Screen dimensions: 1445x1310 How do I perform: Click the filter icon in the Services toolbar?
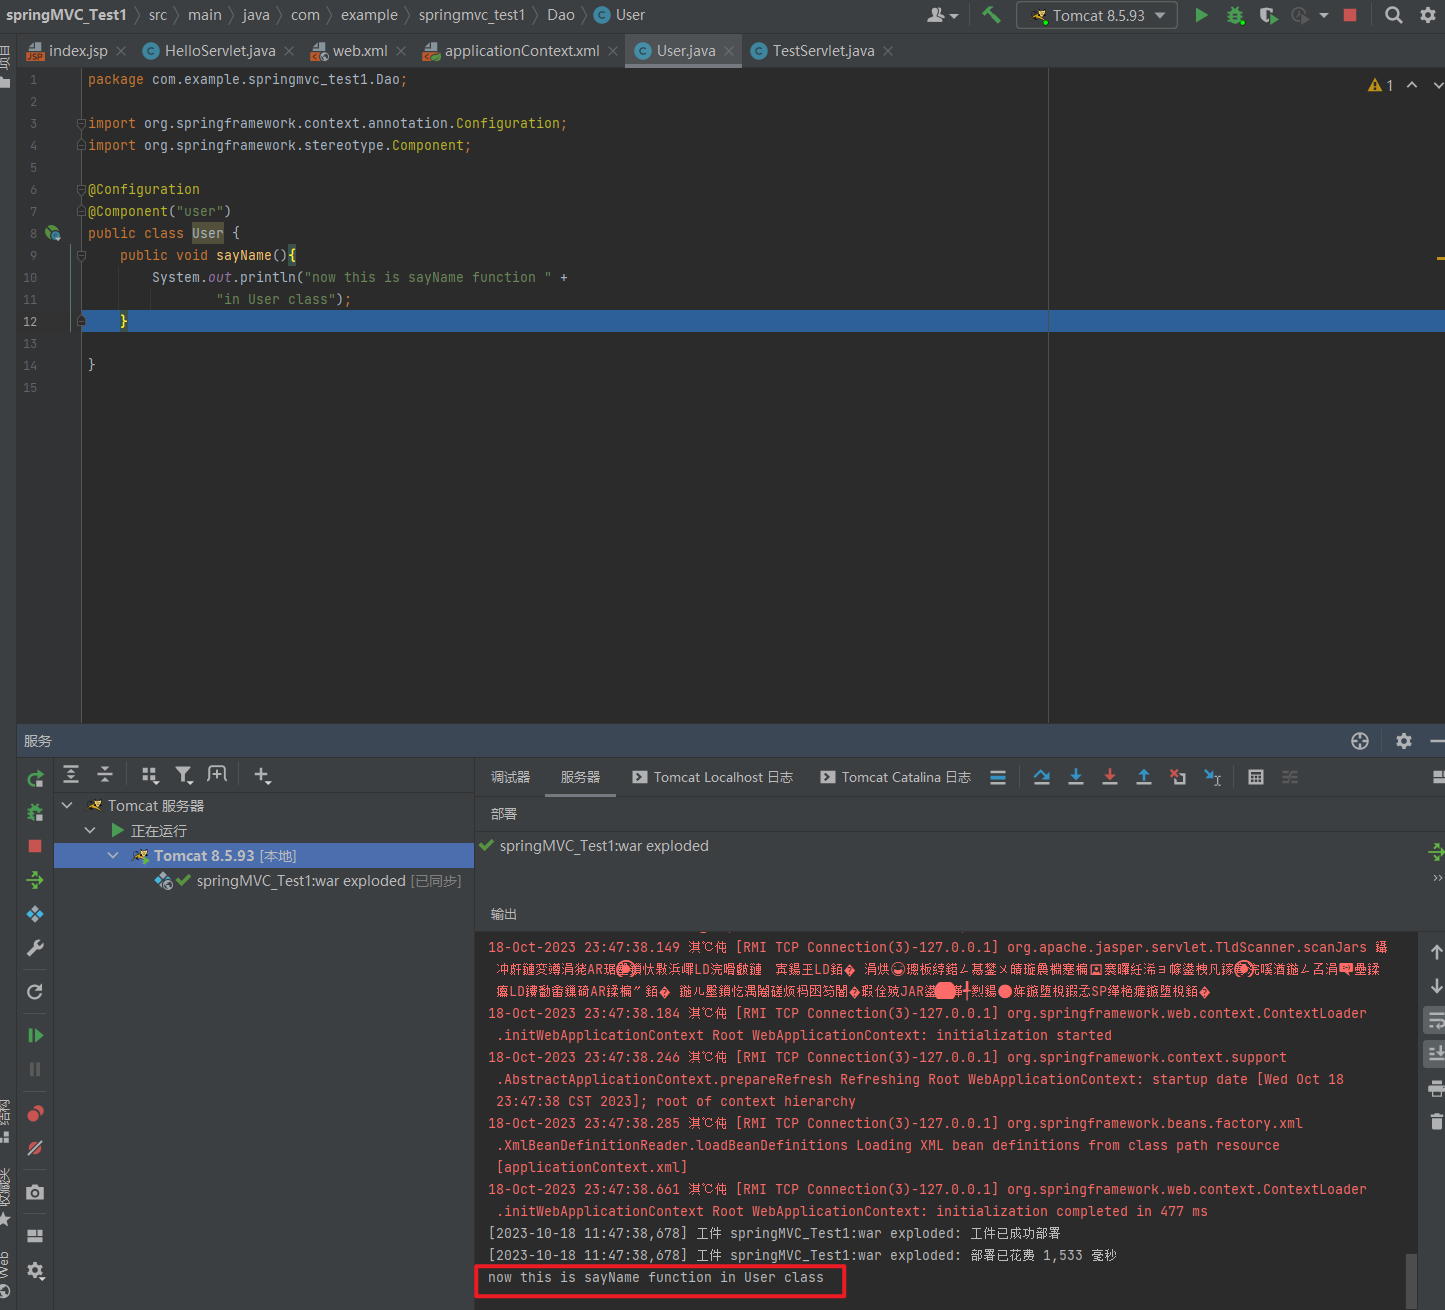(x=184, y=775)
